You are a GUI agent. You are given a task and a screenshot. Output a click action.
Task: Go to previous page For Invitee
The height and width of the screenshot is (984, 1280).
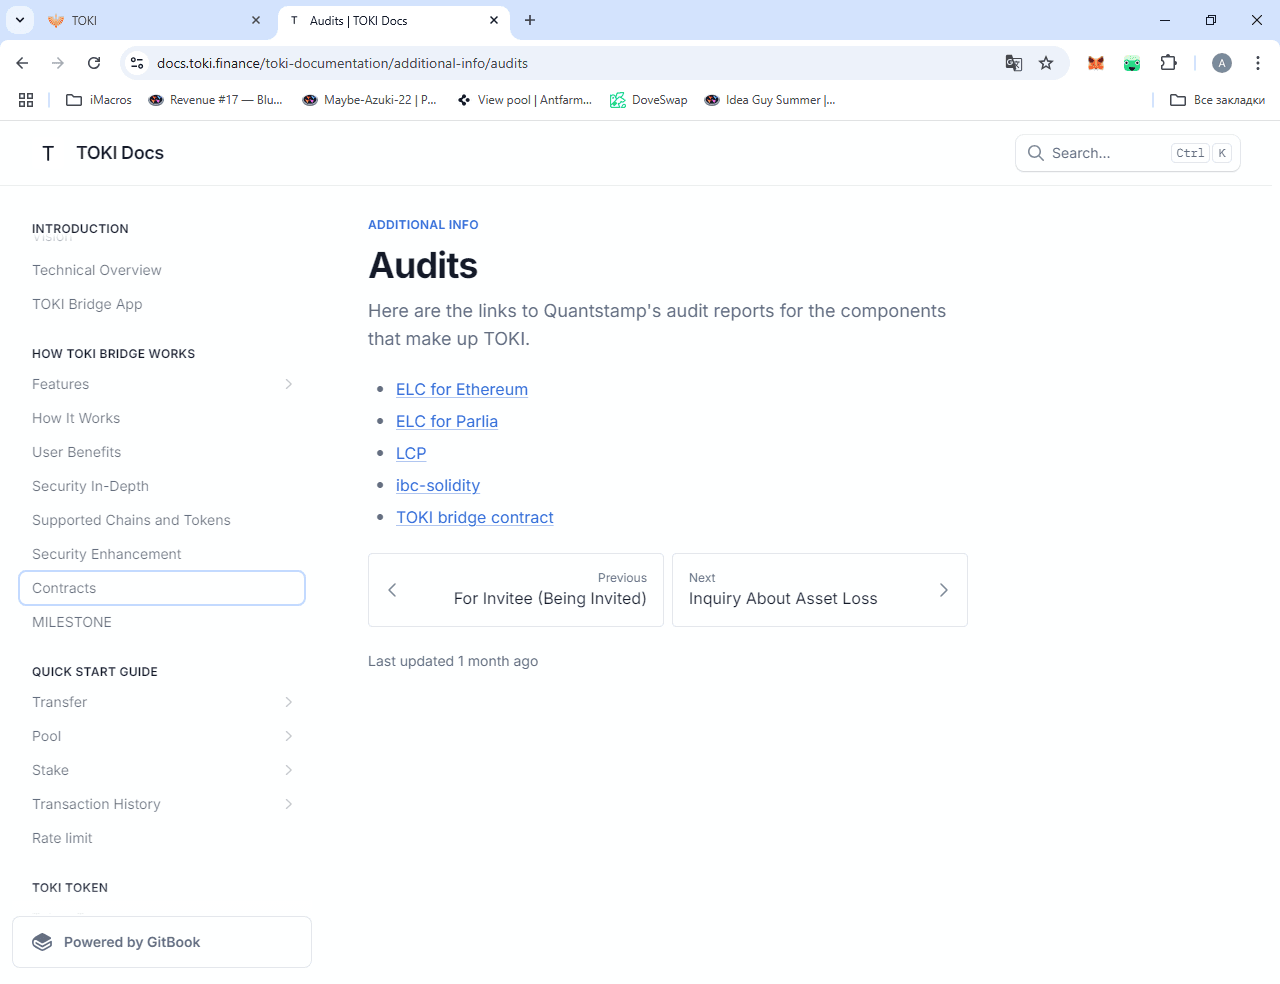pyautogui.click(x=516, y=590)
